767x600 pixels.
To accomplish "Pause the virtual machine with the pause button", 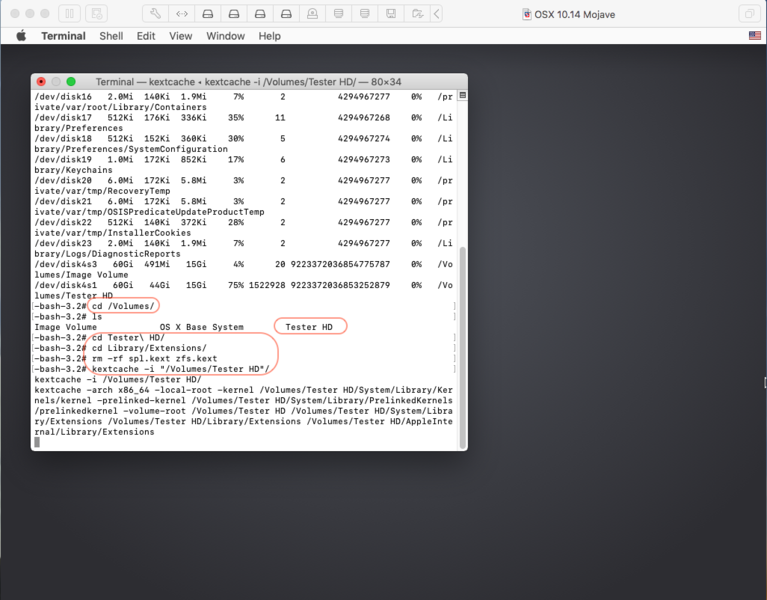I will 69,14.
